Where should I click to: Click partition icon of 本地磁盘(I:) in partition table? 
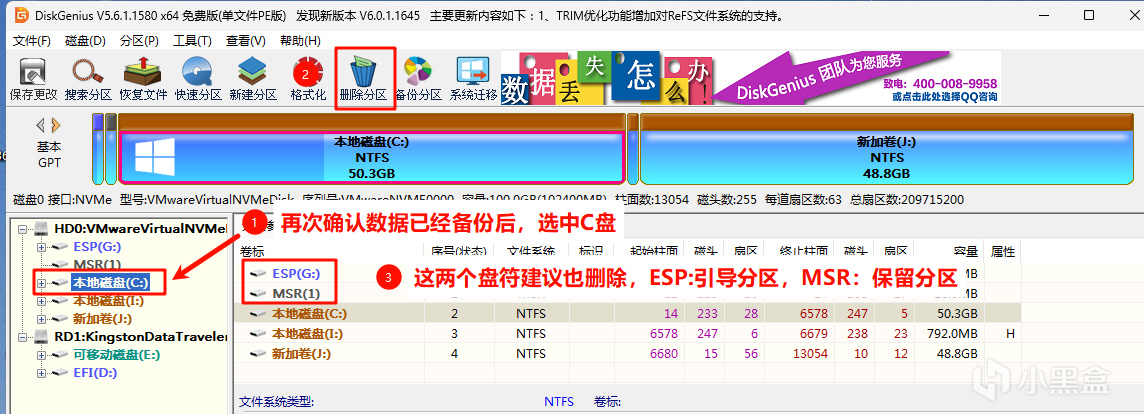click(x=257, y=334)
